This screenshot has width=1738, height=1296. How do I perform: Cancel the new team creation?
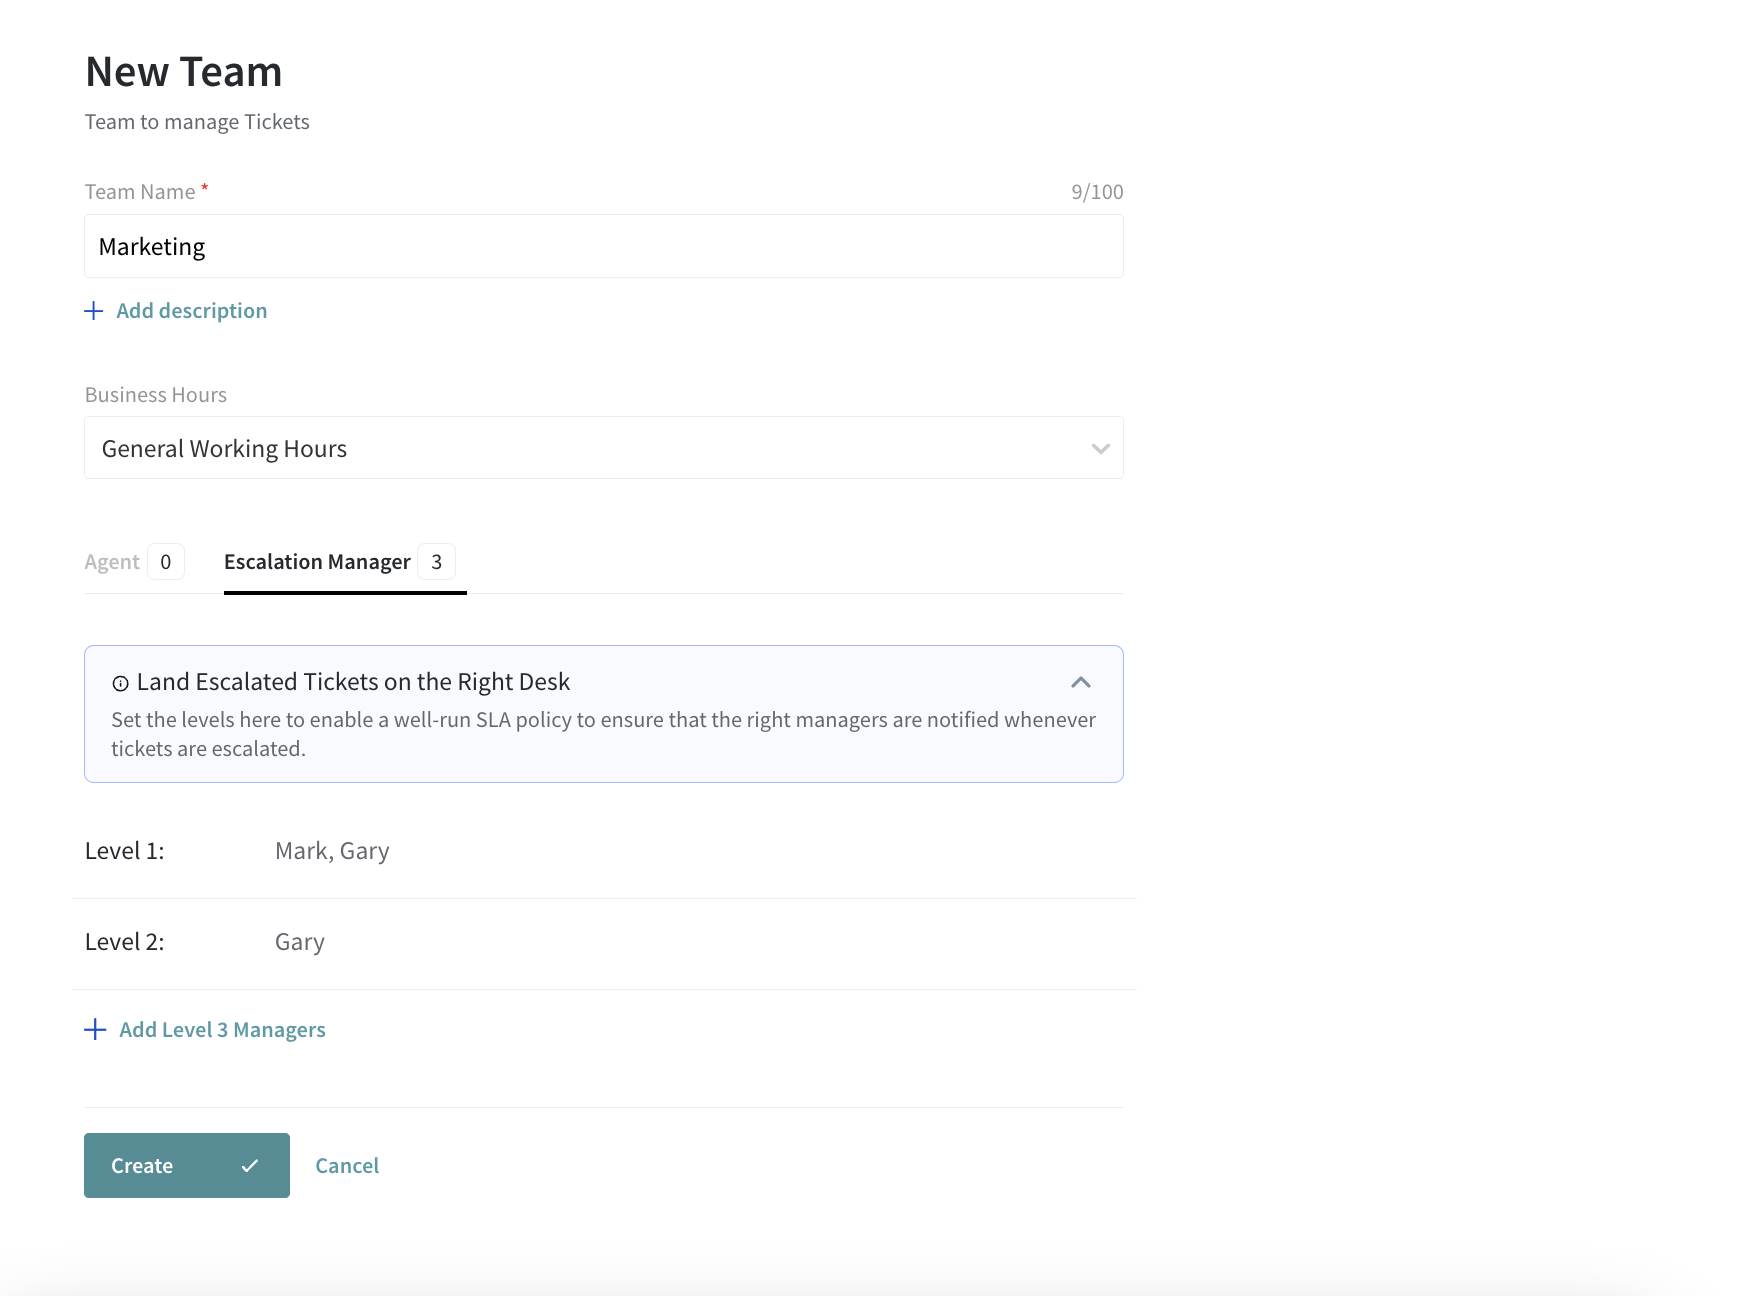pos(347,1166)
